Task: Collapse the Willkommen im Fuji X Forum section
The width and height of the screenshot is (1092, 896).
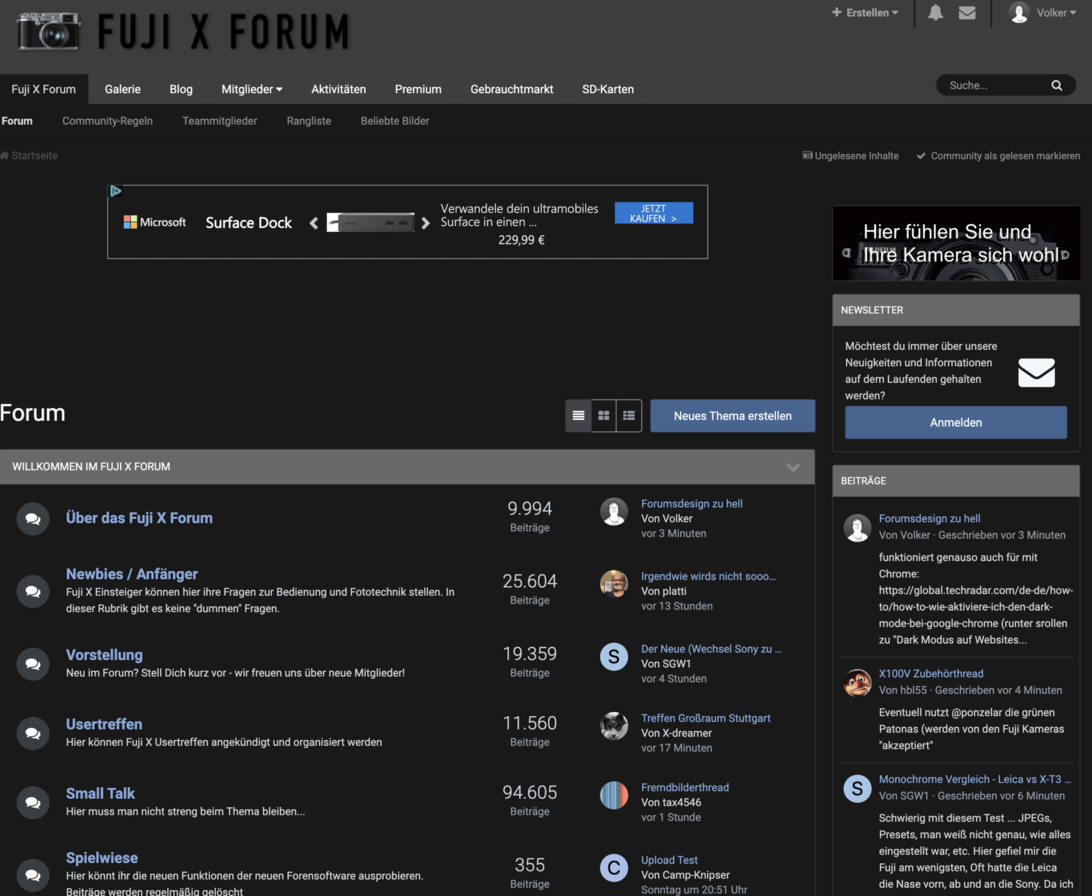Action: [793, 467]
